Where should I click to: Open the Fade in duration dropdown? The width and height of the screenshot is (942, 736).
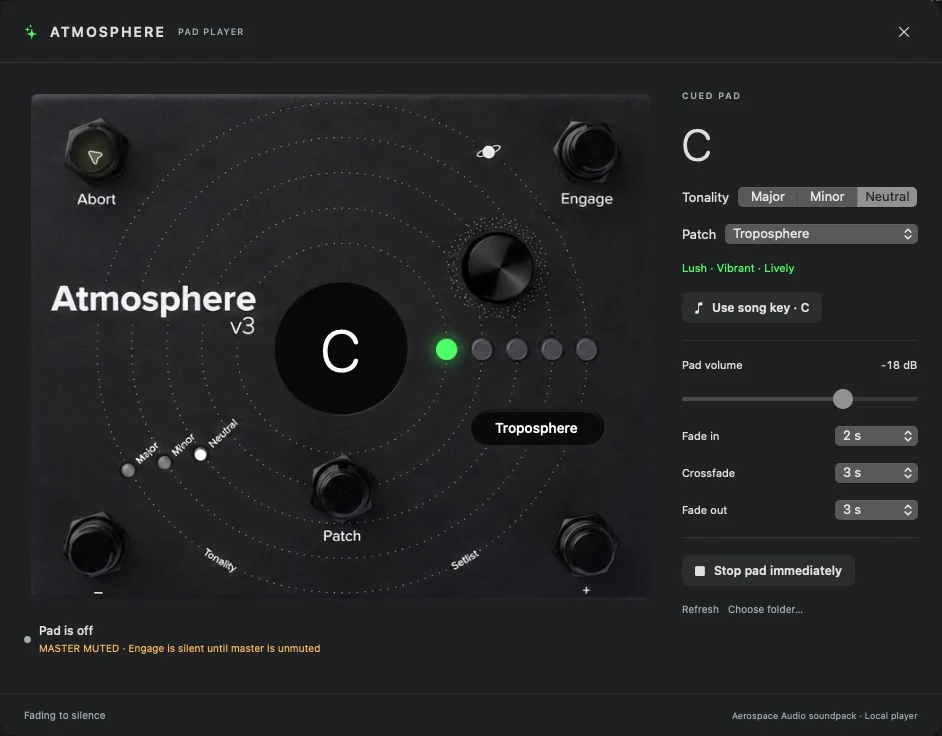point(876,436)
